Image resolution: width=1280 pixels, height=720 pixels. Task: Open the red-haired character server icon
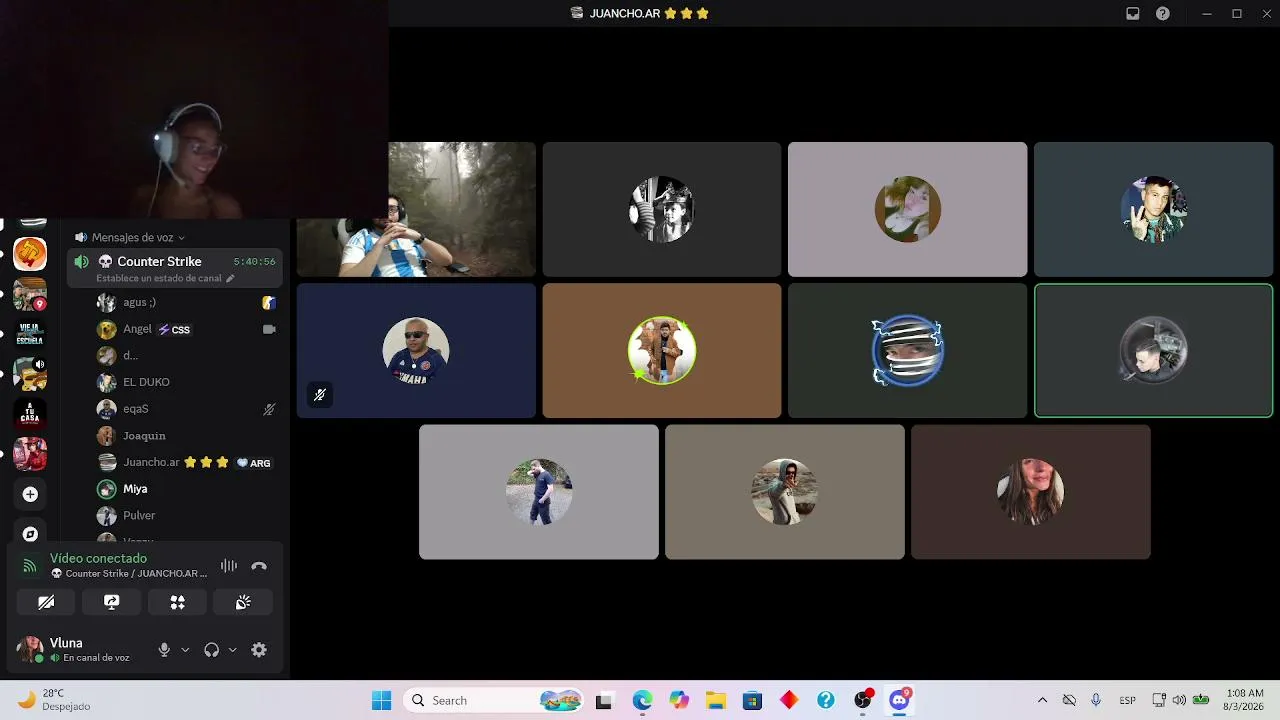(30, 453)
